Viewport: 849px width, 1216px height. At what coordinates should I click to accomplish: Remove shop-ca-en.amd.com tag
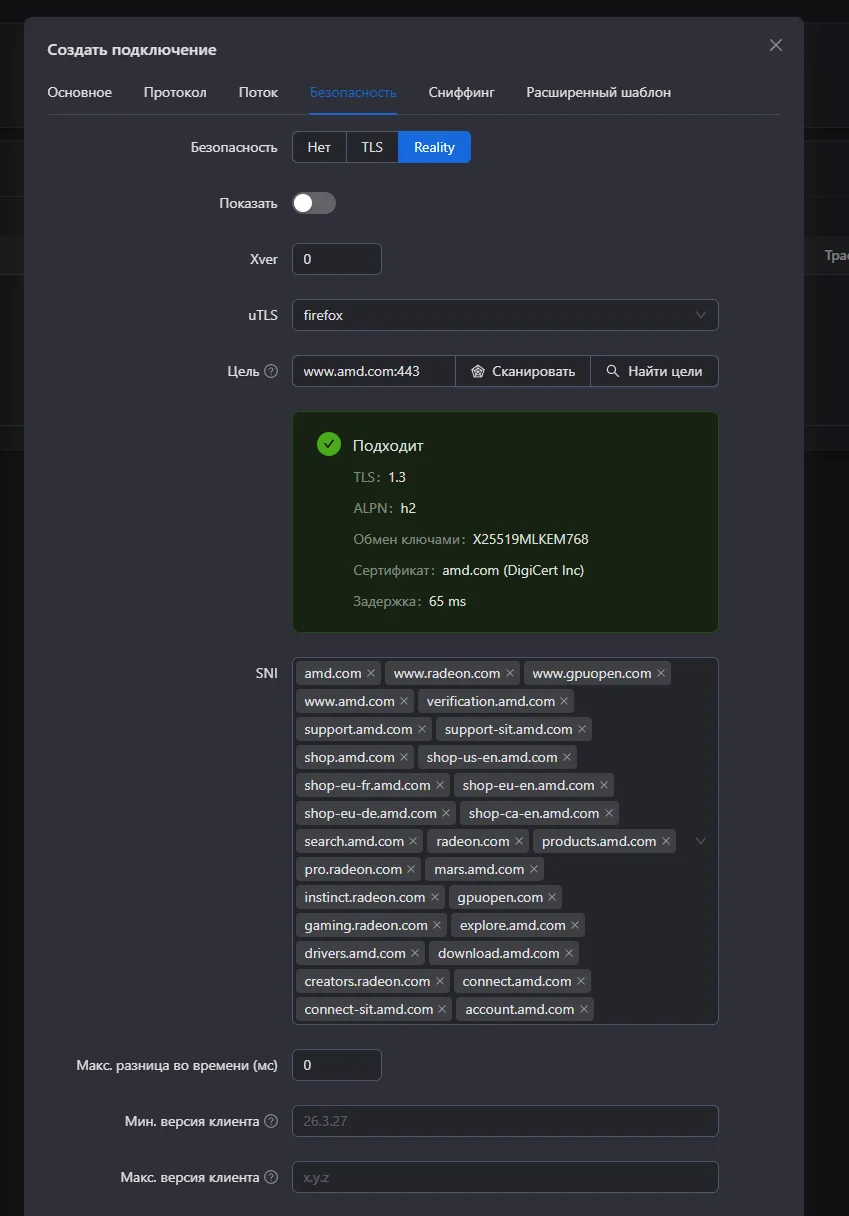pyautogui.click(x=609, y=814)
